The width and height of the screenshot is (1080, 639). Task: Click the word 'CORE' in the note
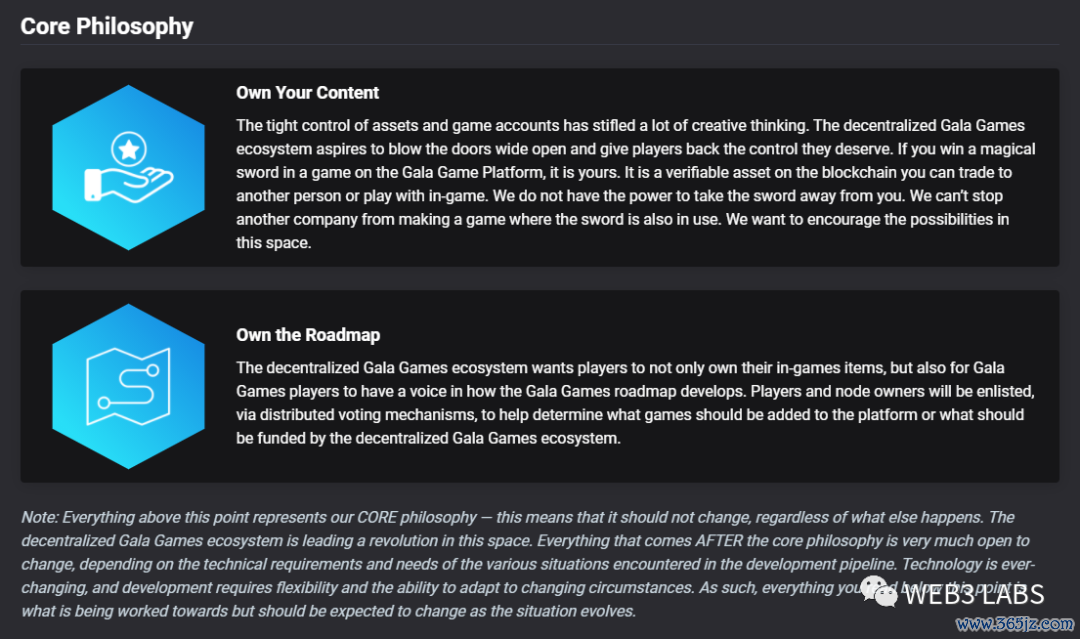376,518
